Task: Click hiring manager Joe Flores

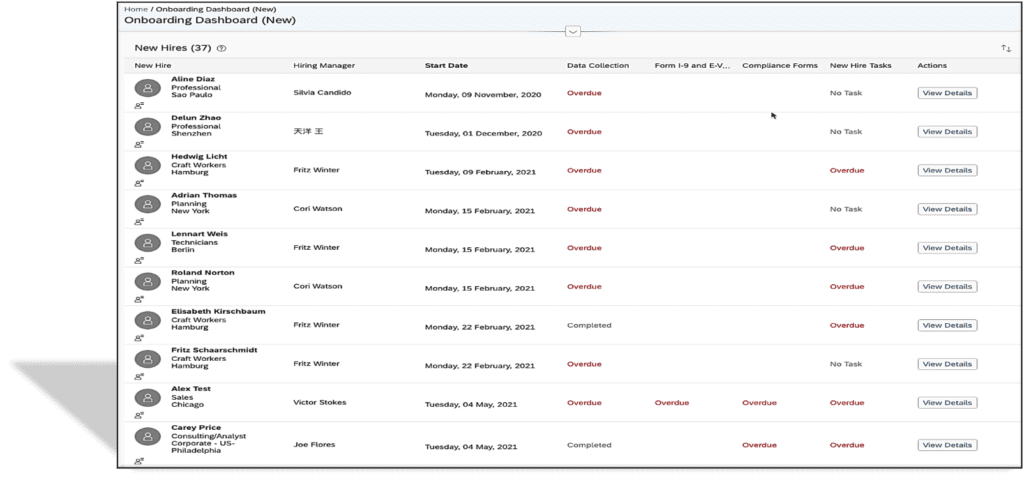Action: (313, 445)
